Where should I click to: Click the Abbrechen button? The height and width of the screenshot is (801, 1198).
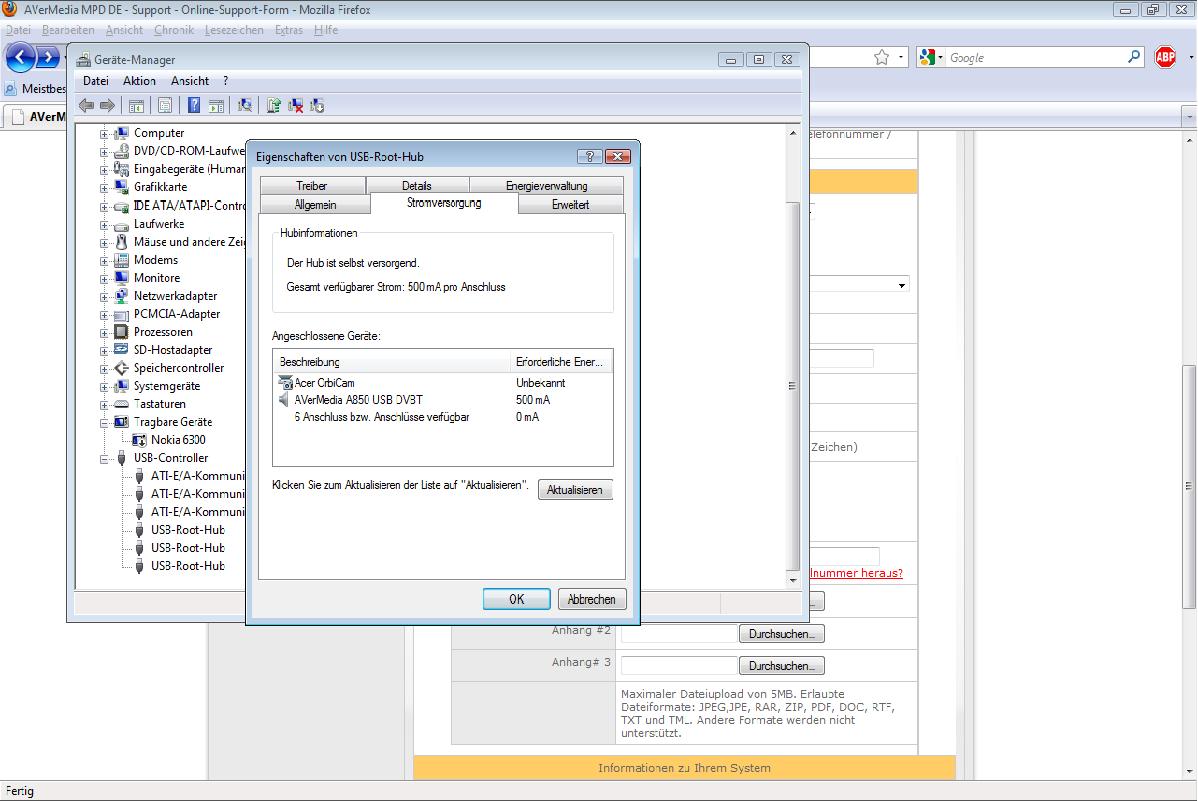[591, 599]
